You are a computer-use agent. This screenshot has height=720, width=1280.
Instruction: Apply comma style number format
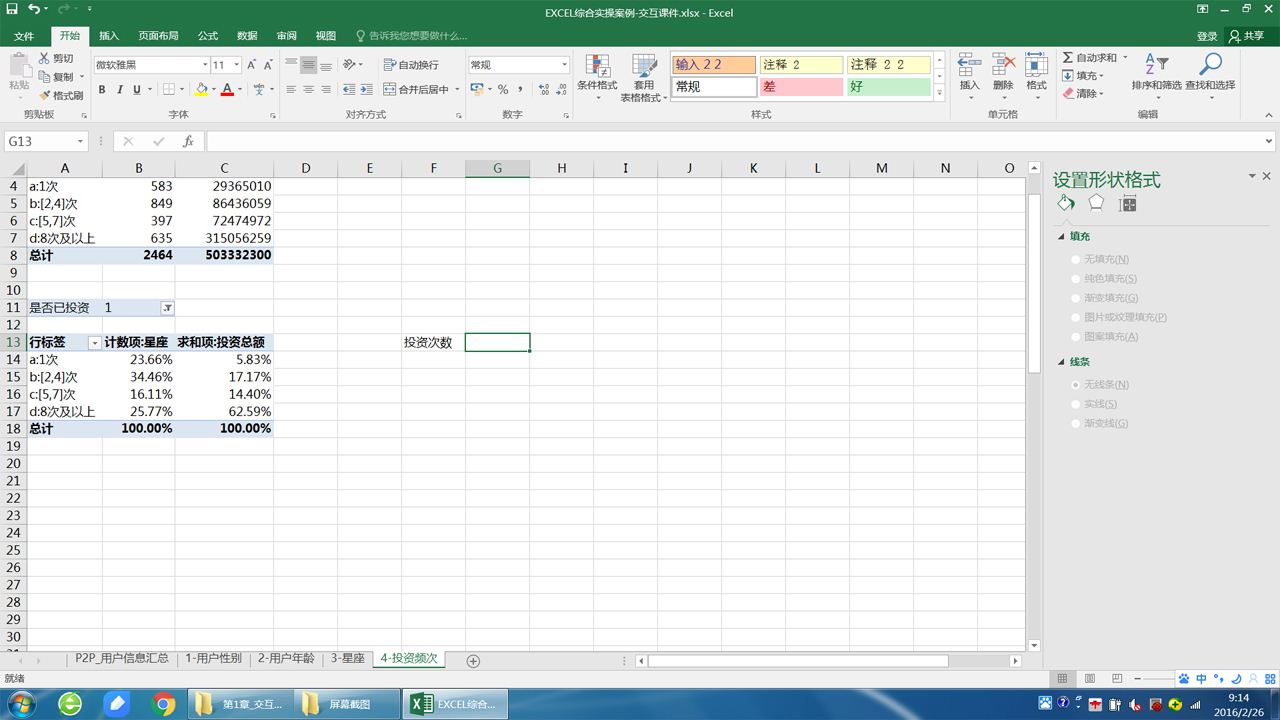click(519, 89)
